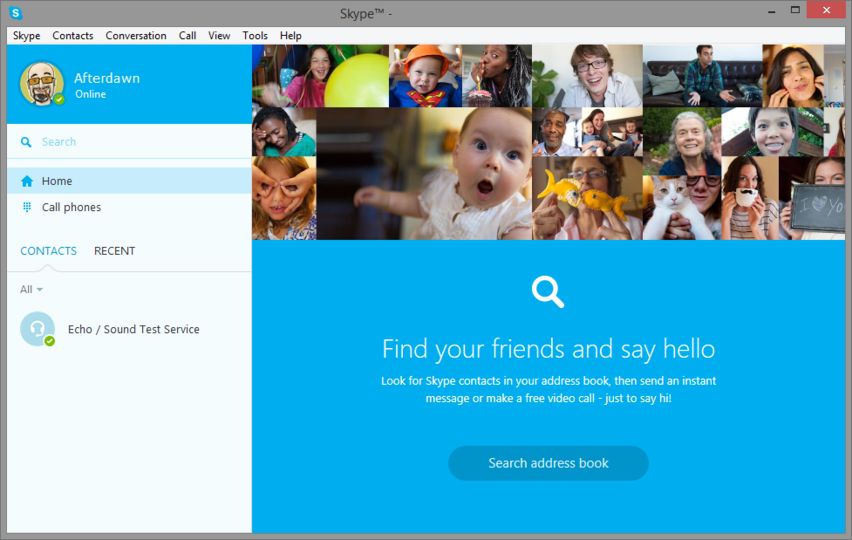Close the Skype window

tap(826, 10)
